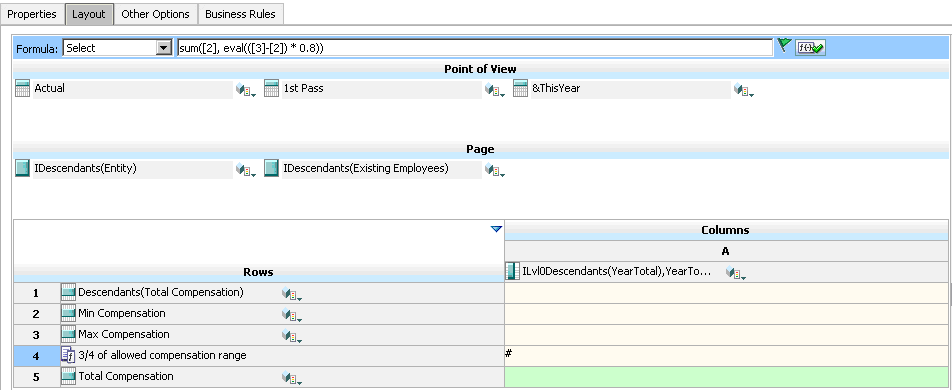The height and width of the screenshot is (391, 952).
Task: Click the &ThisYear member text
Action: [x=556, y=88]
